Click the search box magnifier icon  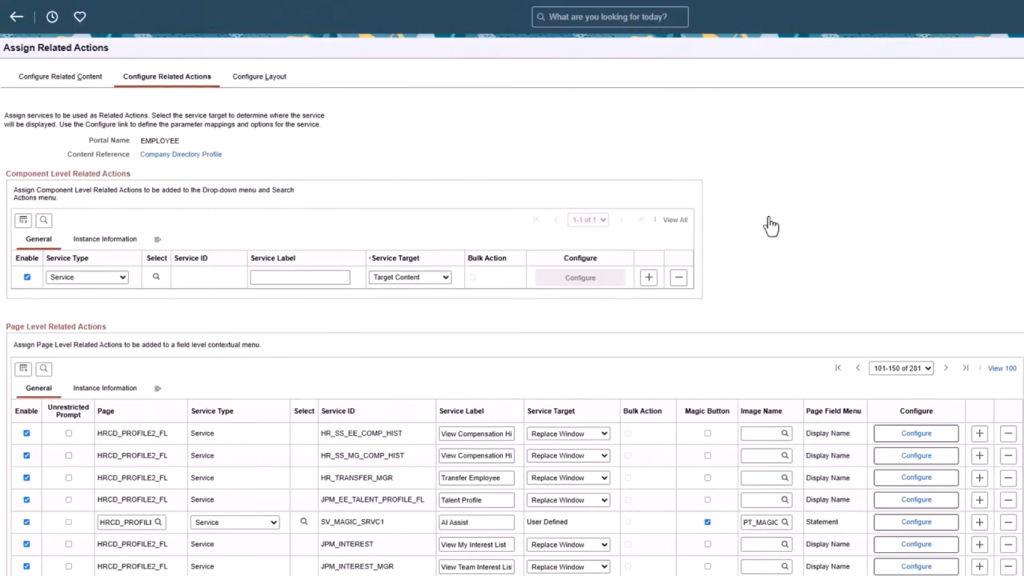pos(541,17)
